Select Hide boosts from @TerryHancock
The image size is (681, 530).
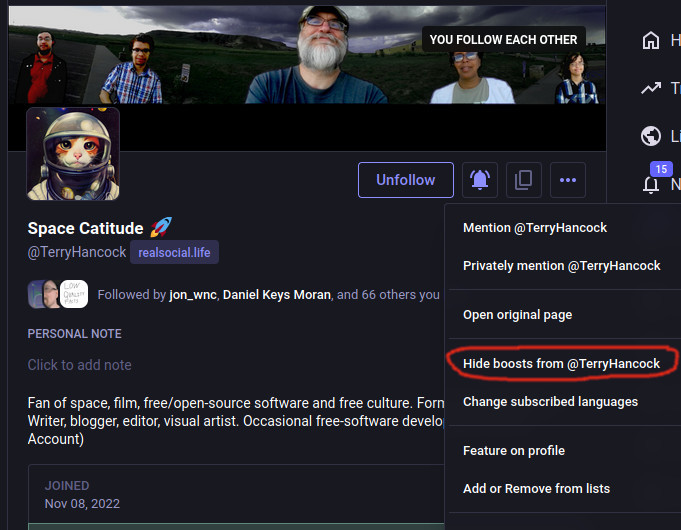561,364
